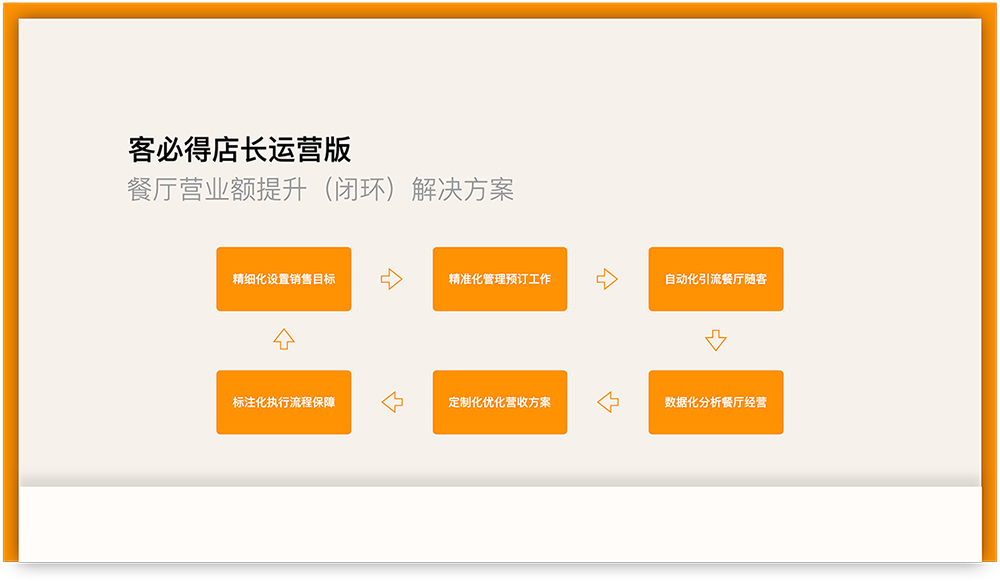Click the down arrow below 自动化引流餐厅随客
Screen dimensions: 1000x581
click(715, 340)
